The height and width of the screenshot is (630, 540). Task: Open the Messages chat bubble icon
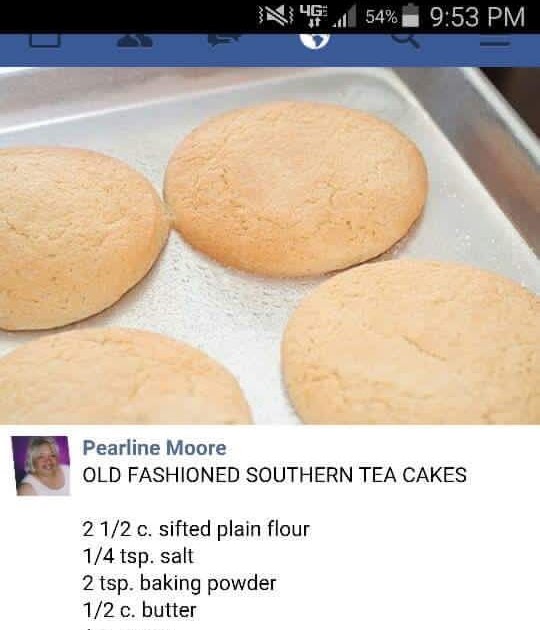point(225,40)
